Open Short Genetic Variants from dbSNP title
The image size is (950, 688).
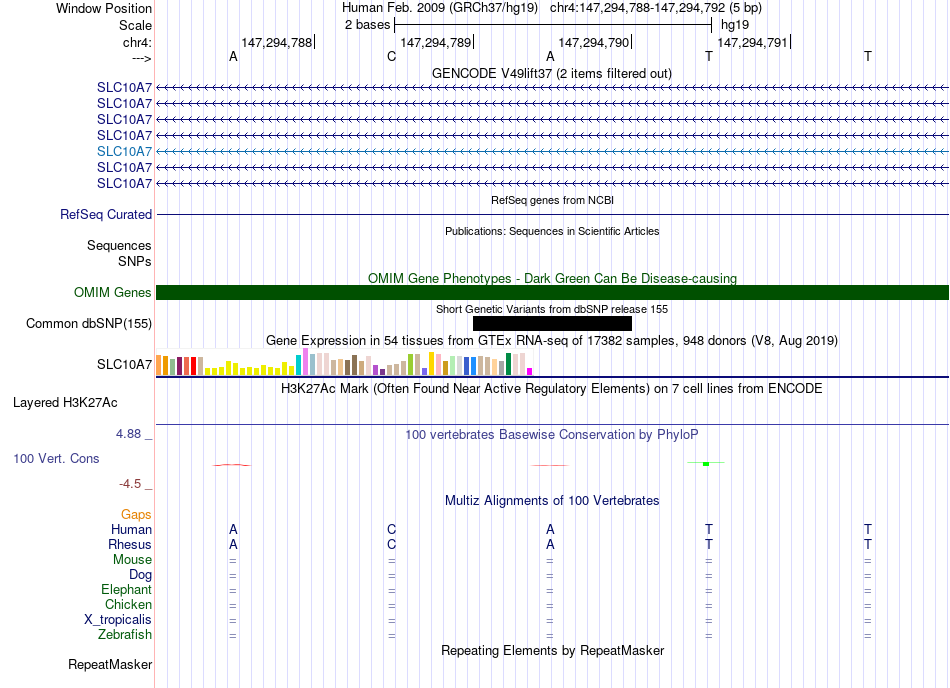pos(552,309)
